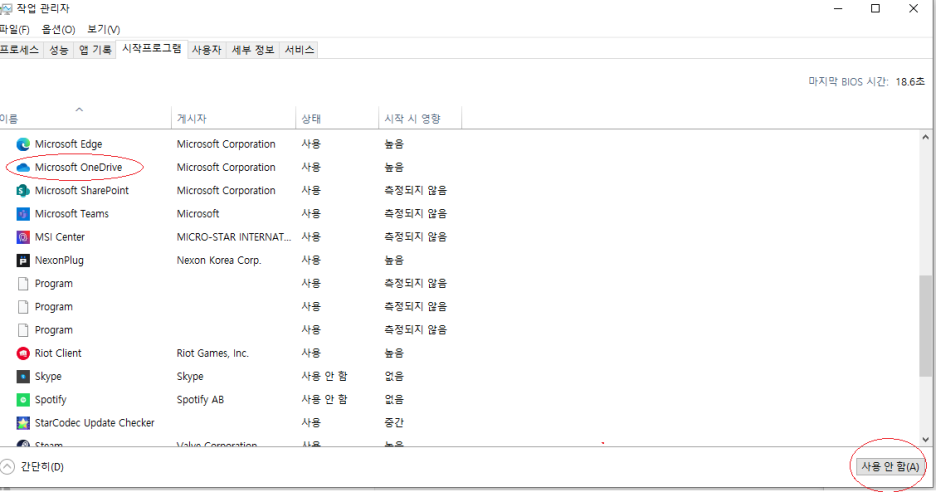Image resolution: width=936 pixels, height=492 pixels.
Task: Click Nexon Korea Corp. publisher cell
Action: (219, 260)
